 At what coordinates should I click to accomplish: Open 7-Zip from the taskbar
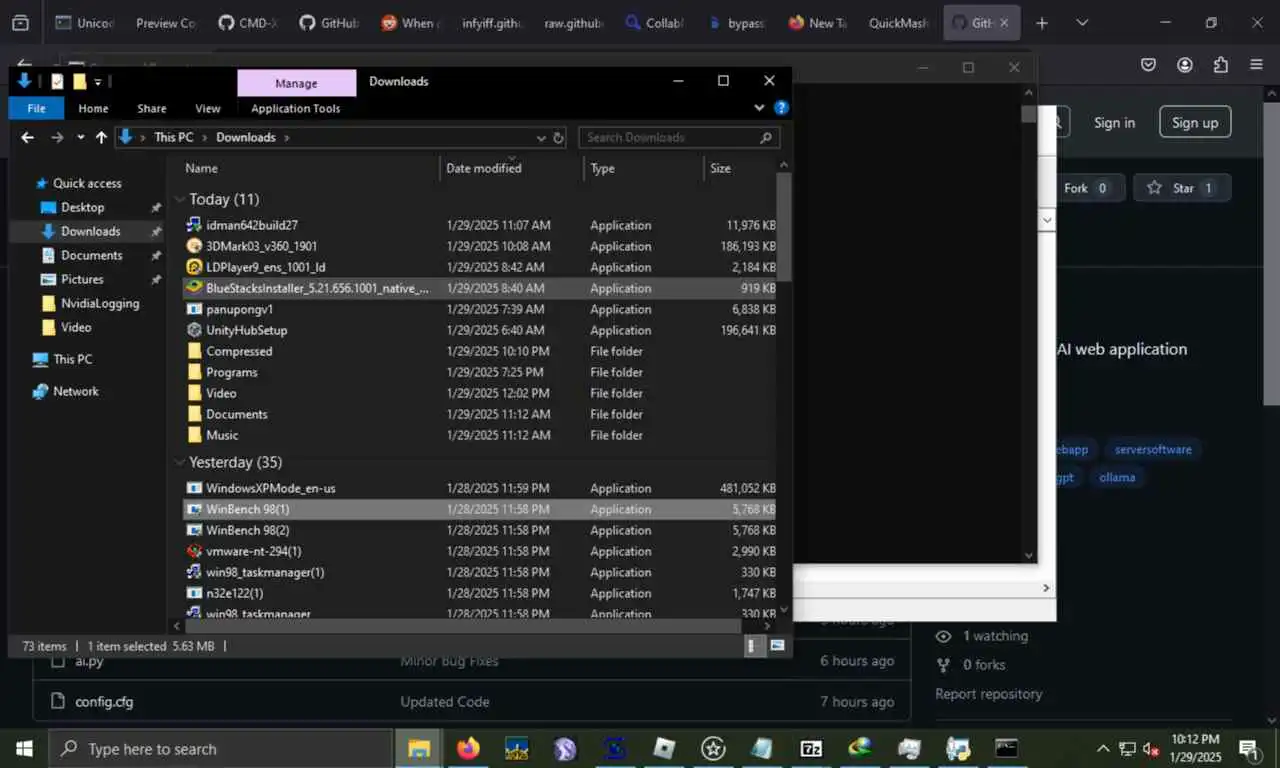[810, 748]
